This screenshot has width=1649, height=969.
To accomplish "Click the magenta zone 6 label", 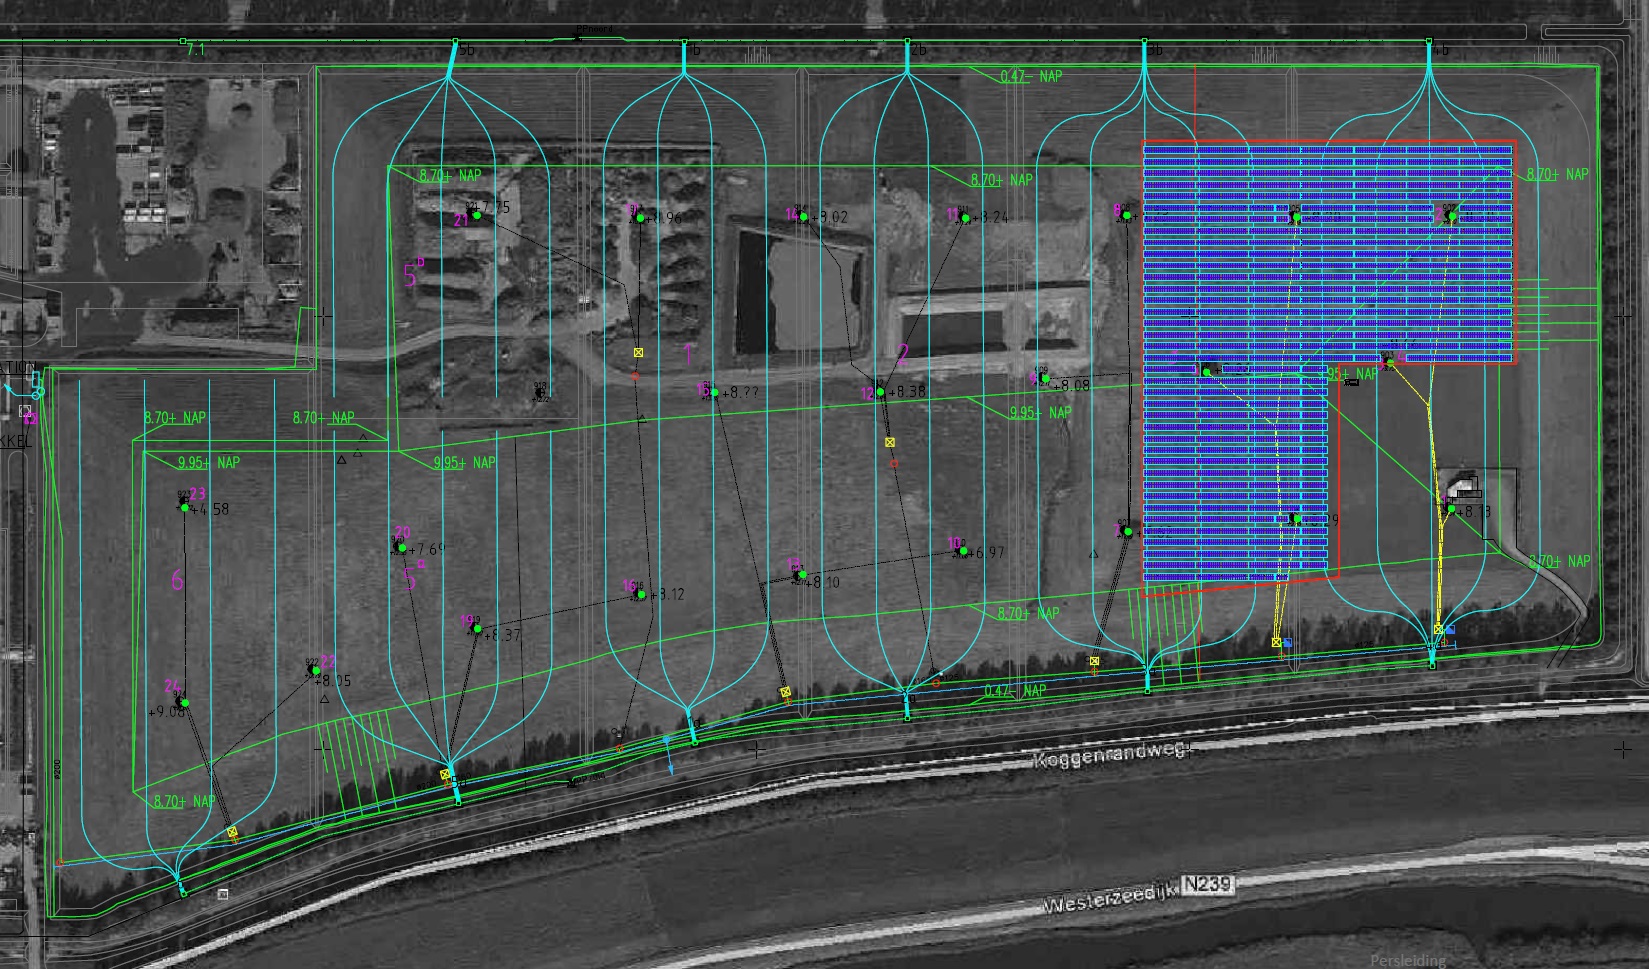I will [178, 581].
